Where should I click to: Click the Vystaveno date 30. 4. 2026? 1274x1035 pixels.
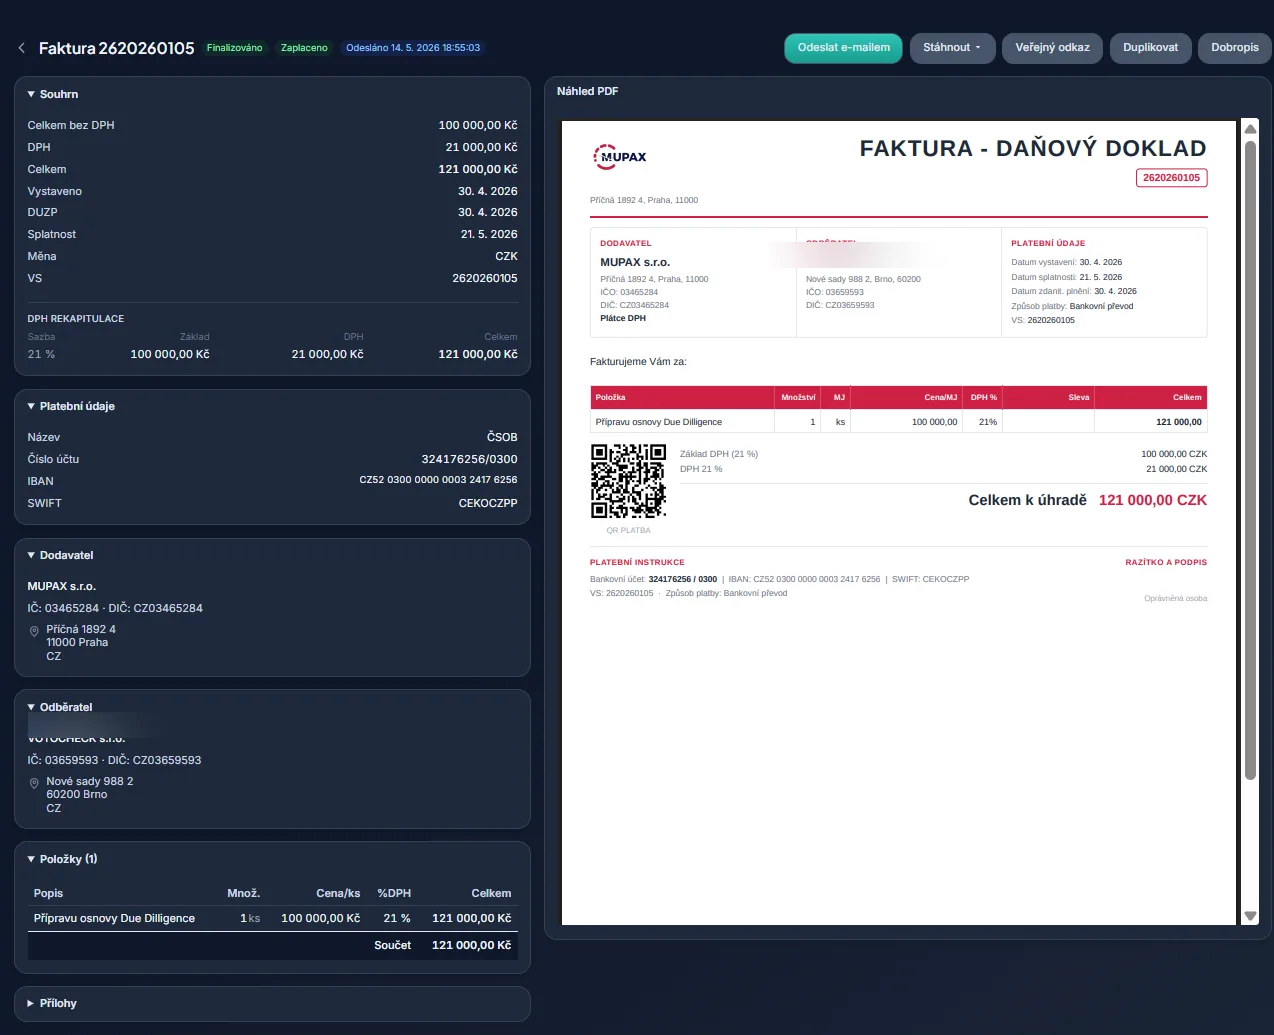coord(488,191)
